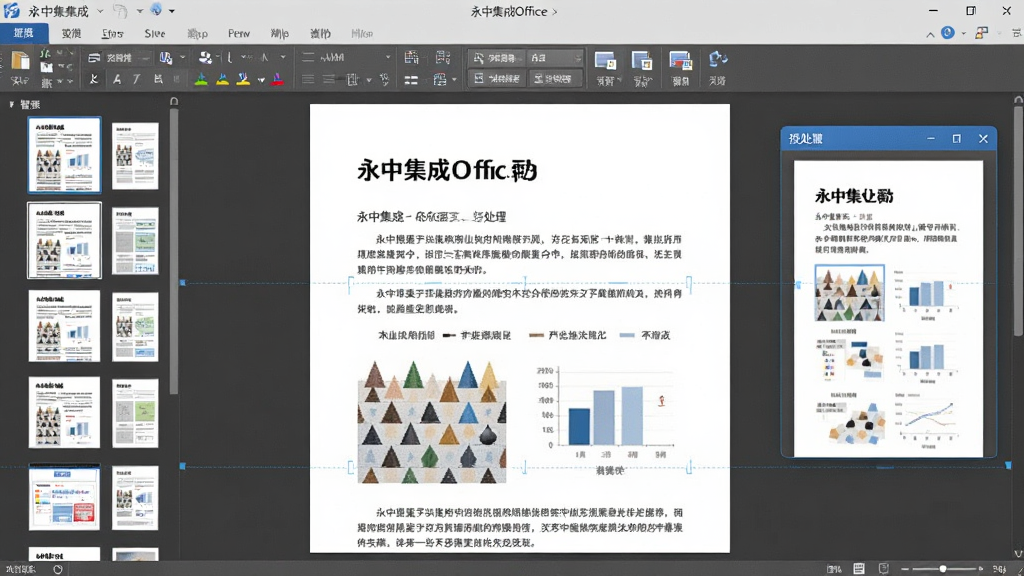1024x576 pixels.
Task: Click the large screen icon with red bar
Action: [x=680, y=61]
